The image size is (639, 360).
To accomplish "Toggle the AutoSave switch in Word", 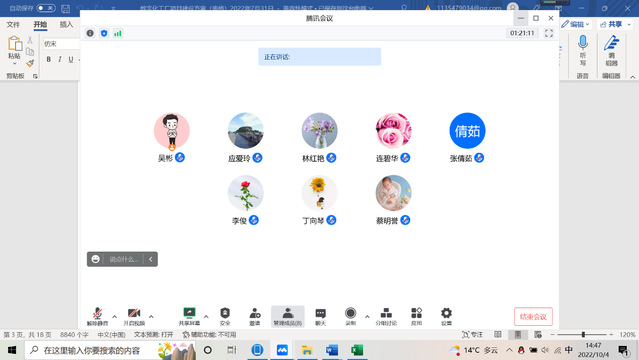I will point(46,8).
